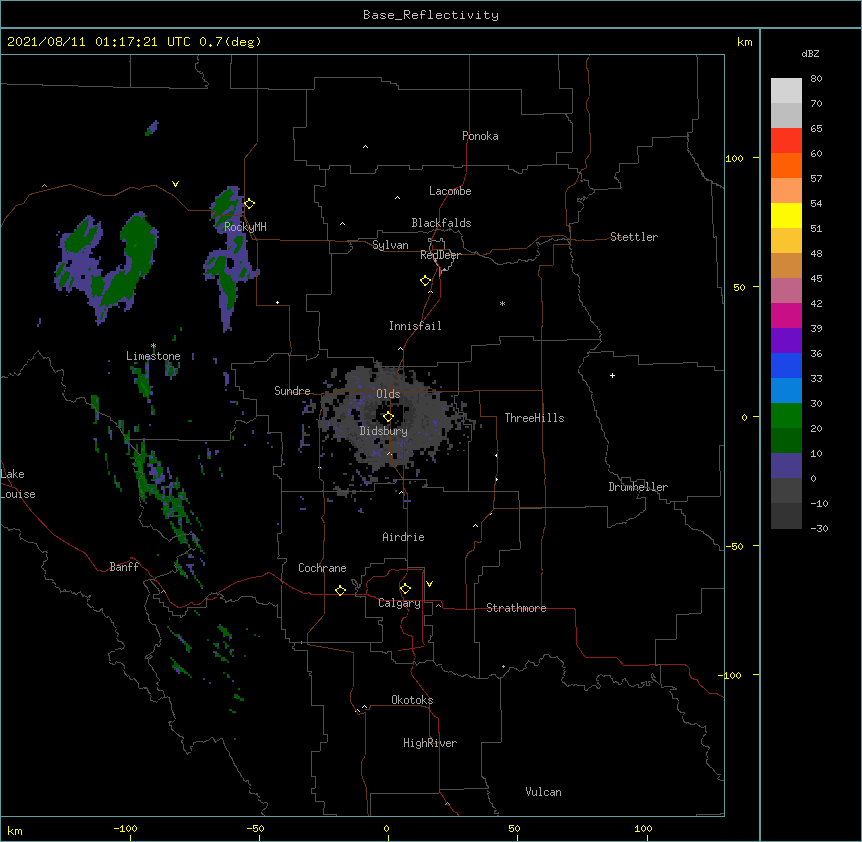The image size is (862, 842).
Task: Click the Strathmore label
Action: (x=516, y=608)
